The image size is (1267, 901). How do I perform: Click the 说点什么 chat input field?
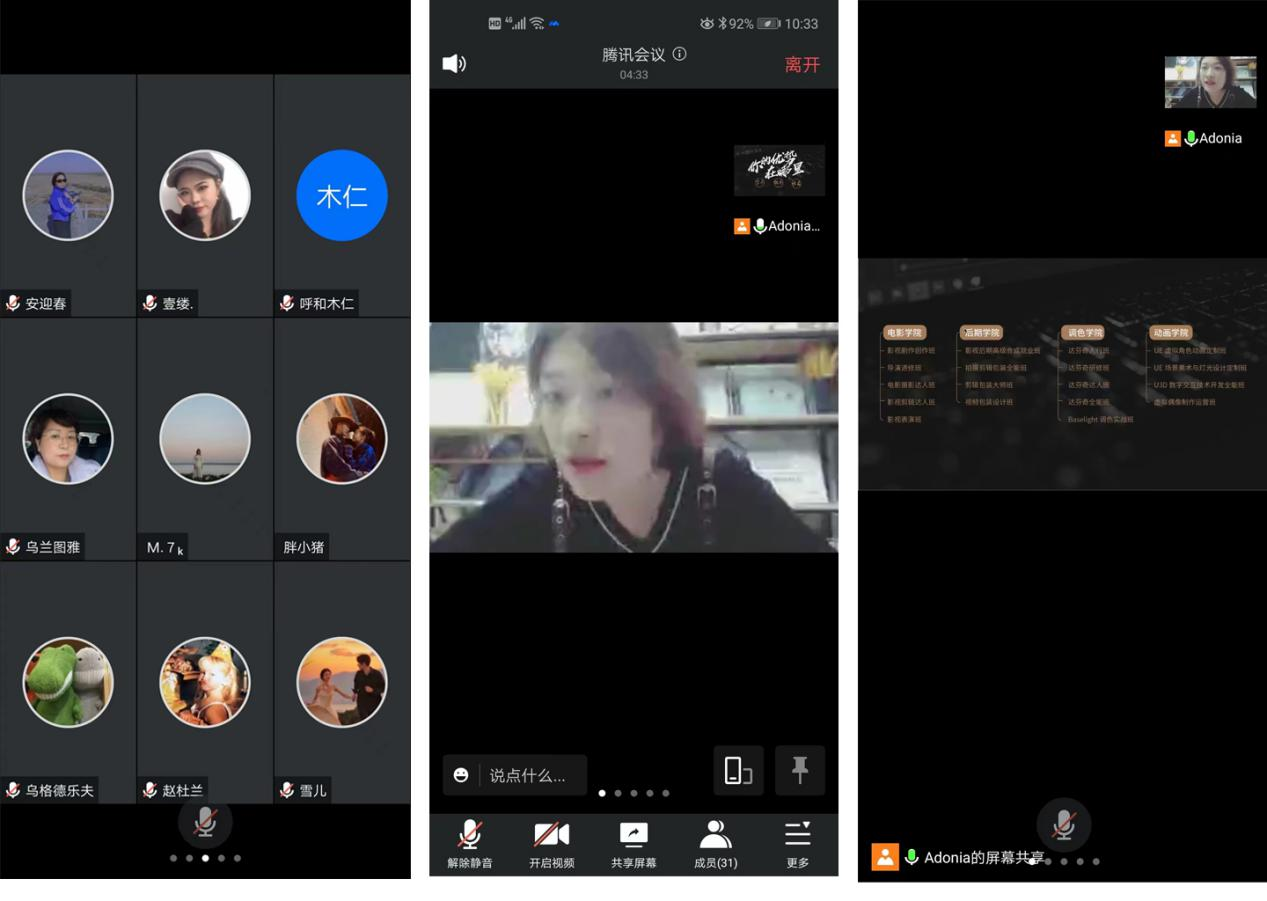[532, 775]
